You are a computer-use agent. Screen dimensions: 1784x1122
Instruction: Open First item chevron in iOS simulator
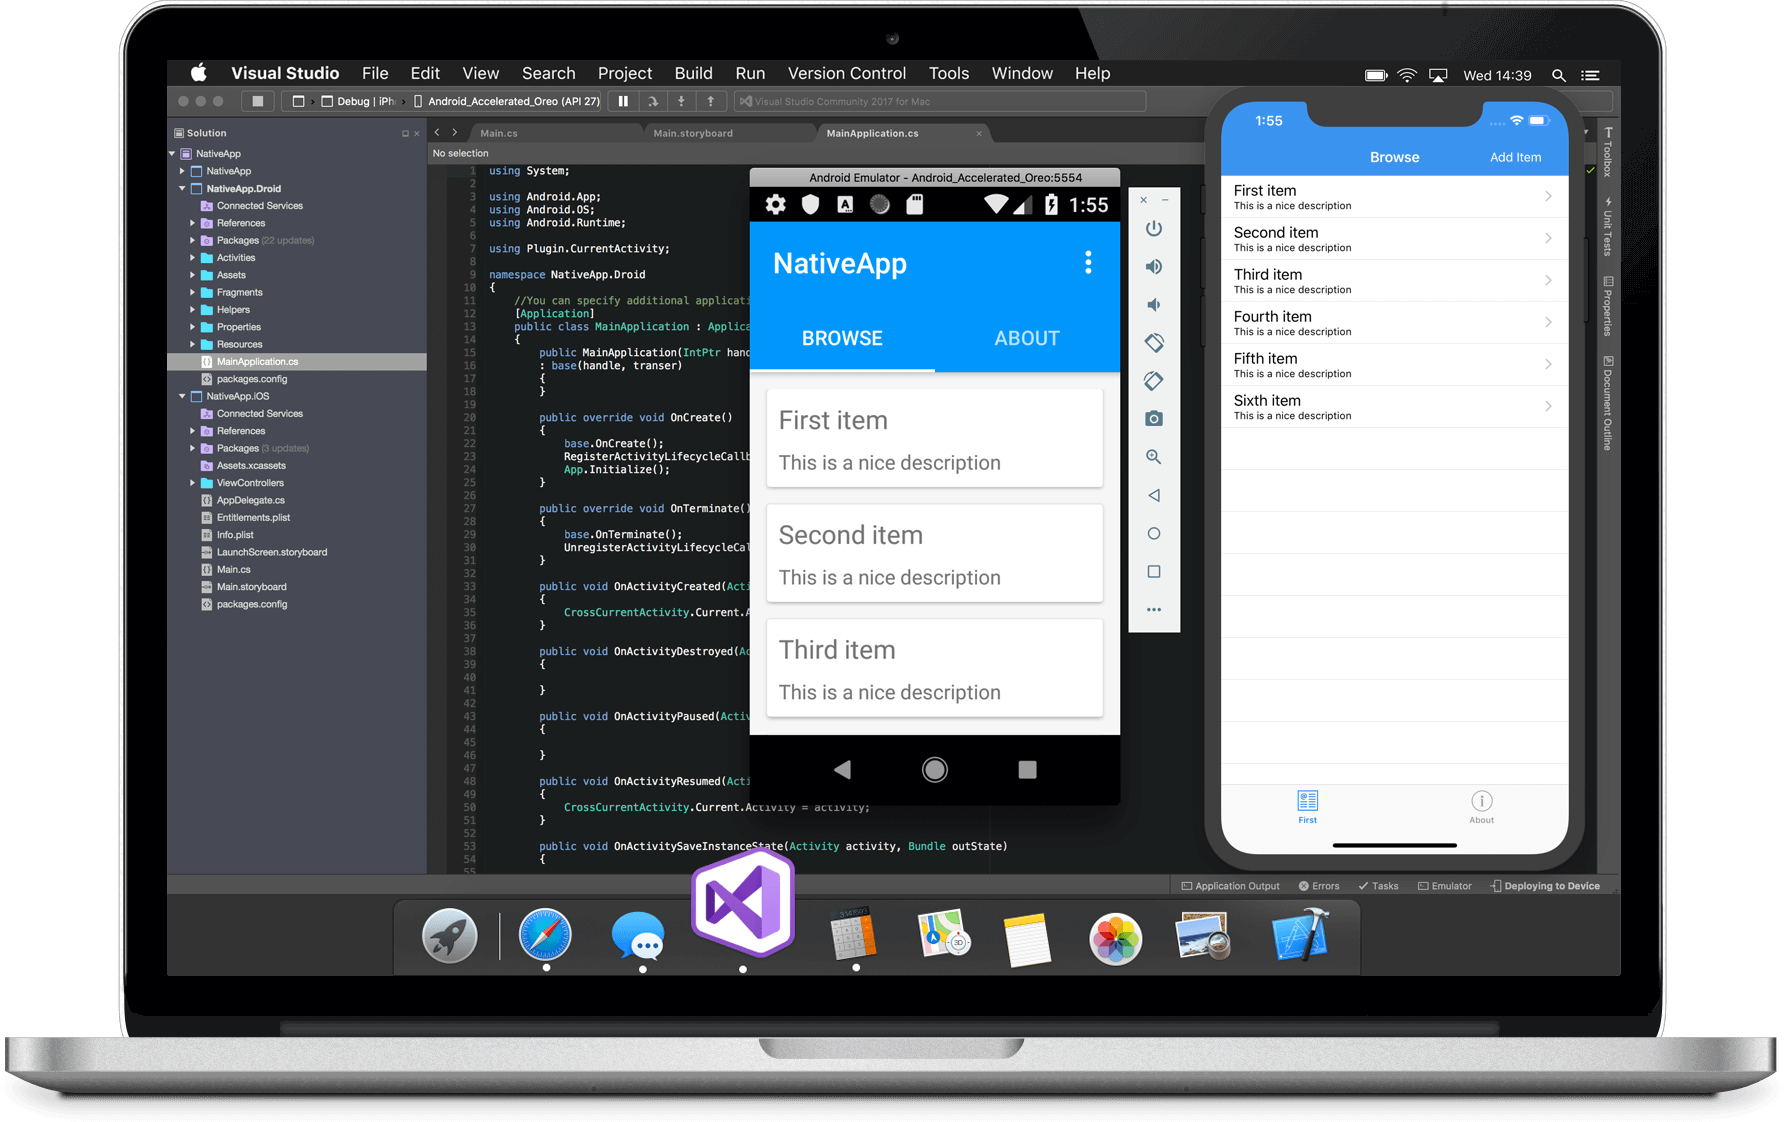(1548, 197)
